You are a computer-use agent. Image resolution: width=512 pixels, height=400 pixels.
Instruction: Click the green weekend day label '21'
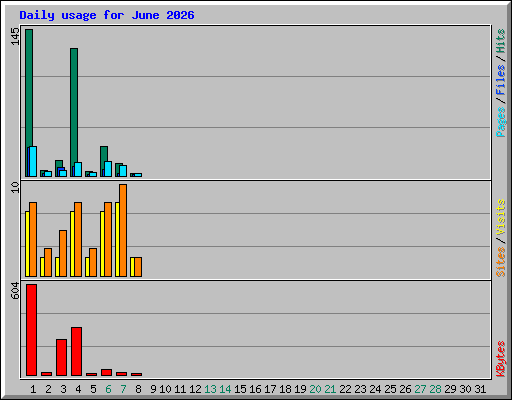(330, 389)
